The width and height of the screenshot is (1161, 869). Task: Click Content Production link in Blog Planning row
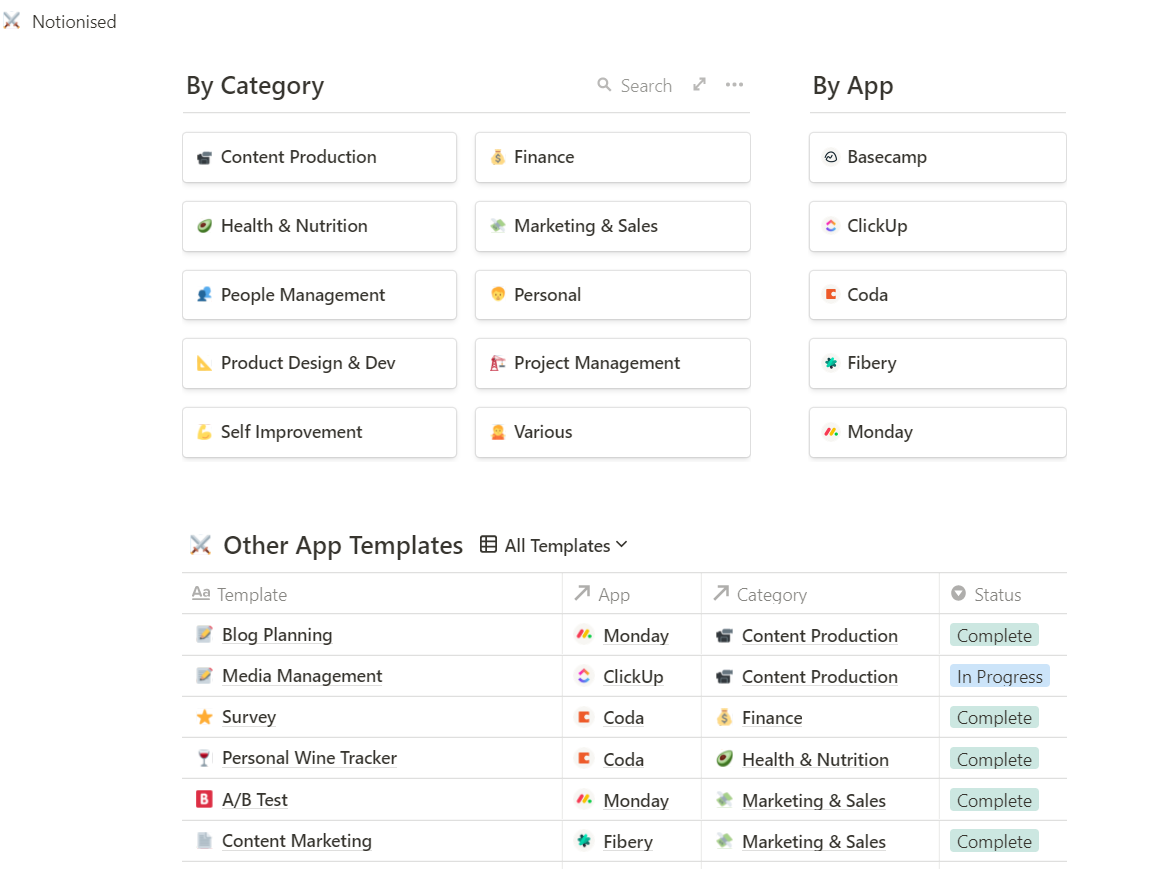(820, 635)
